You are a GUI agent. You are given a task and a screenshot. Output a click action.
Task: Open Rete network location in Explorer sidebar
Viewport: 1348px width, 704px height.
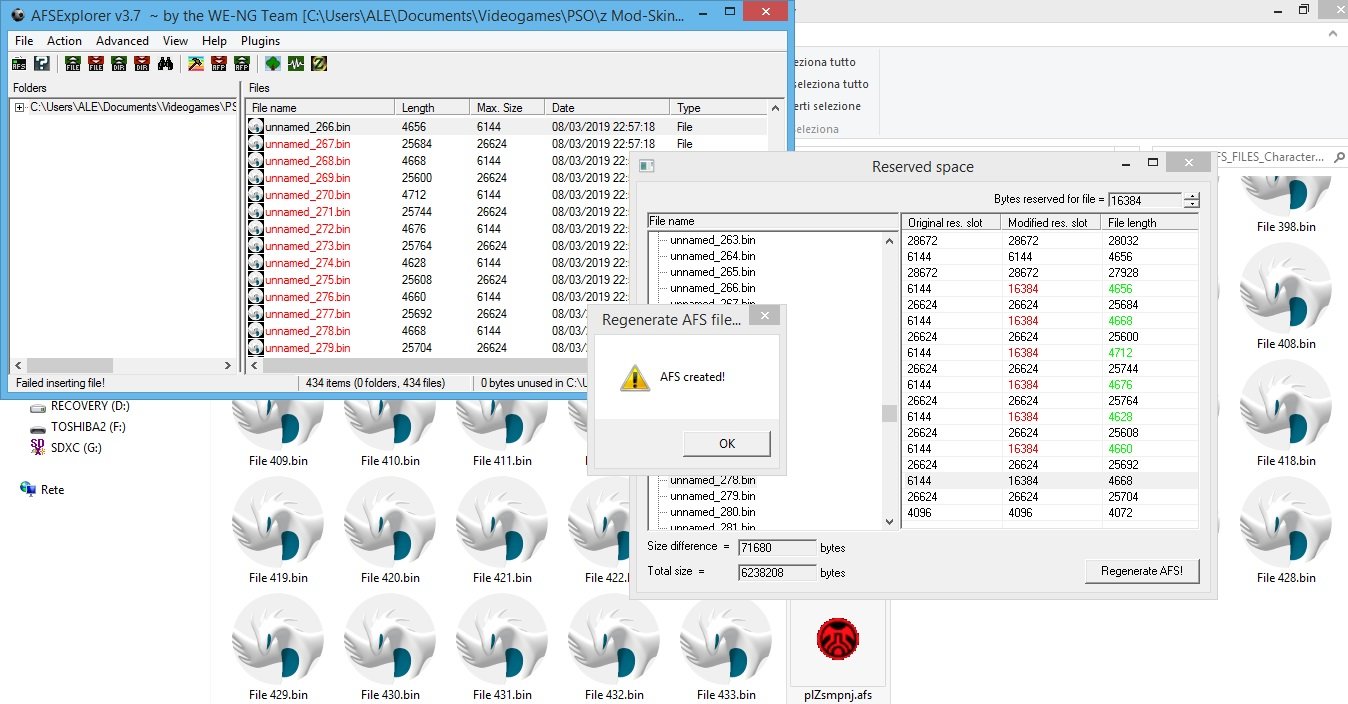[x=42, y=490]
